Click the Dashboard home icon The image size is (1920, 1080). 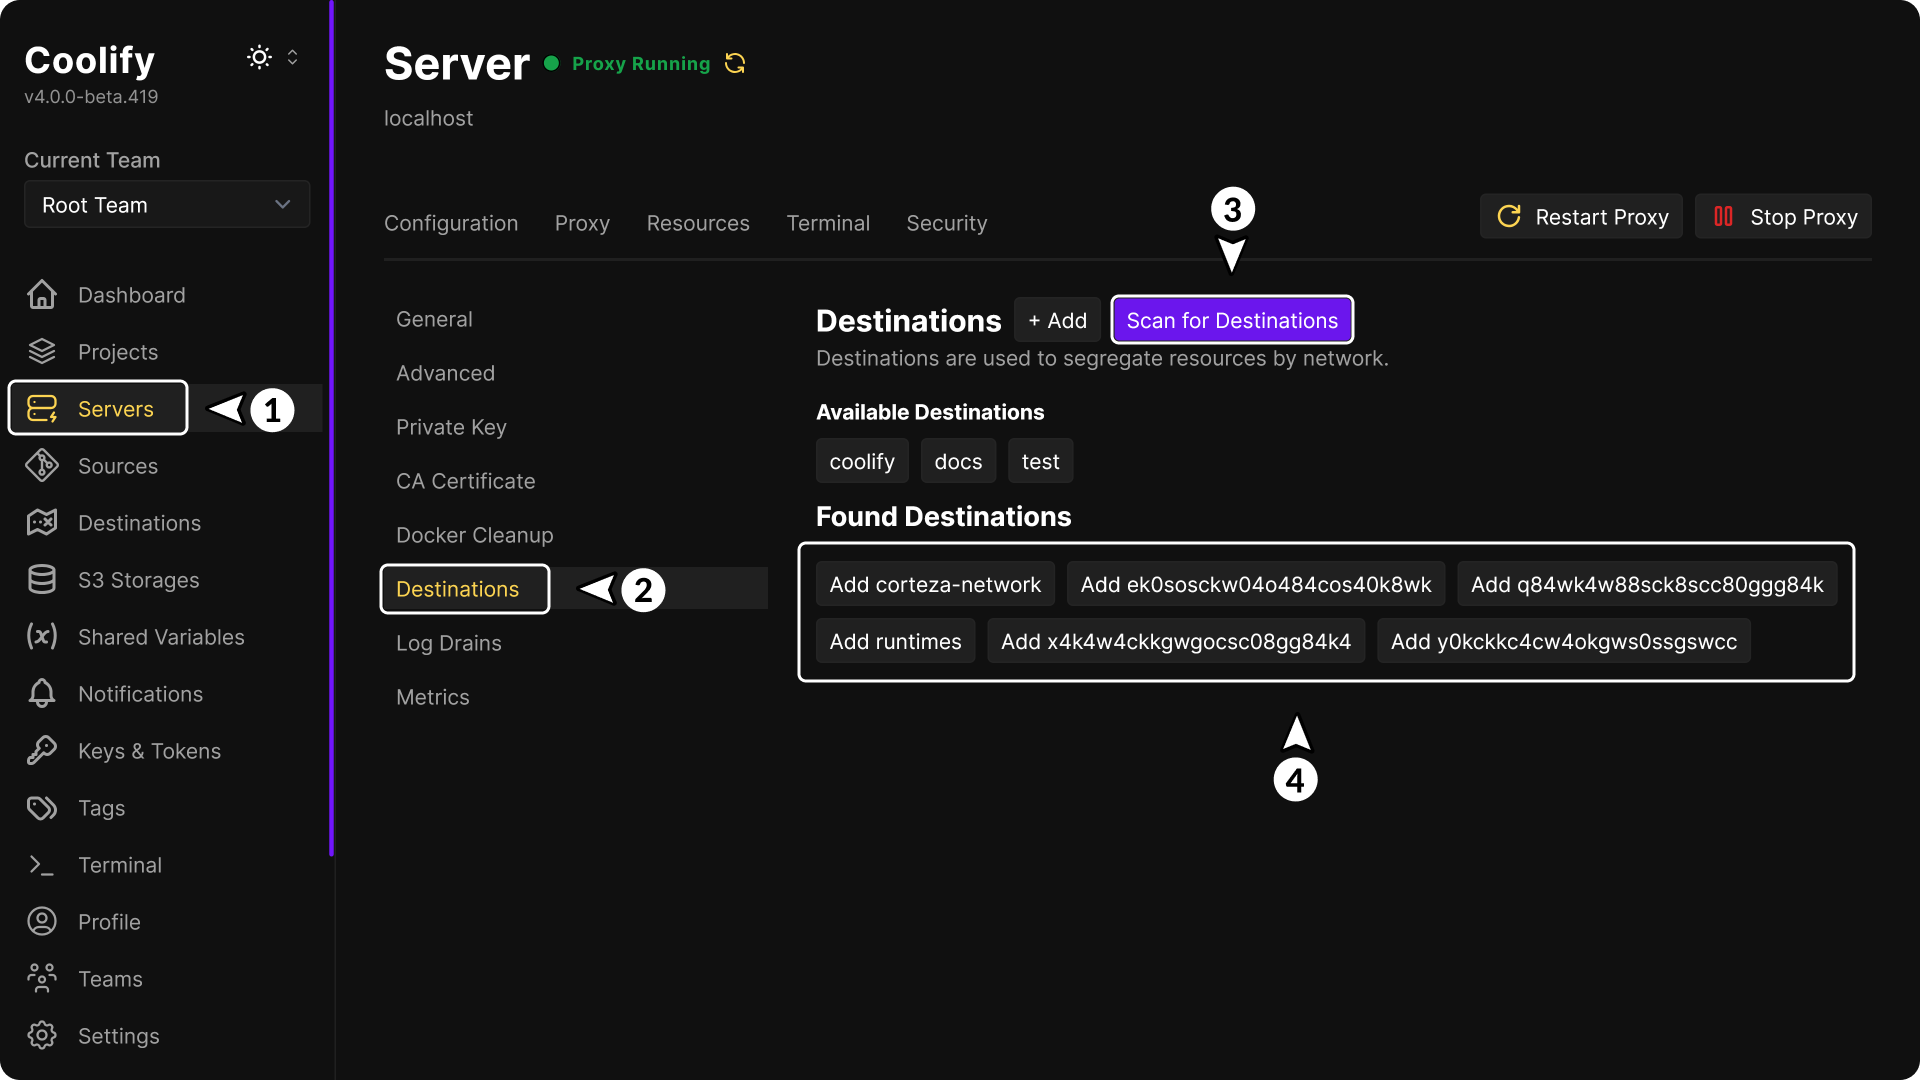click(42, 295)
